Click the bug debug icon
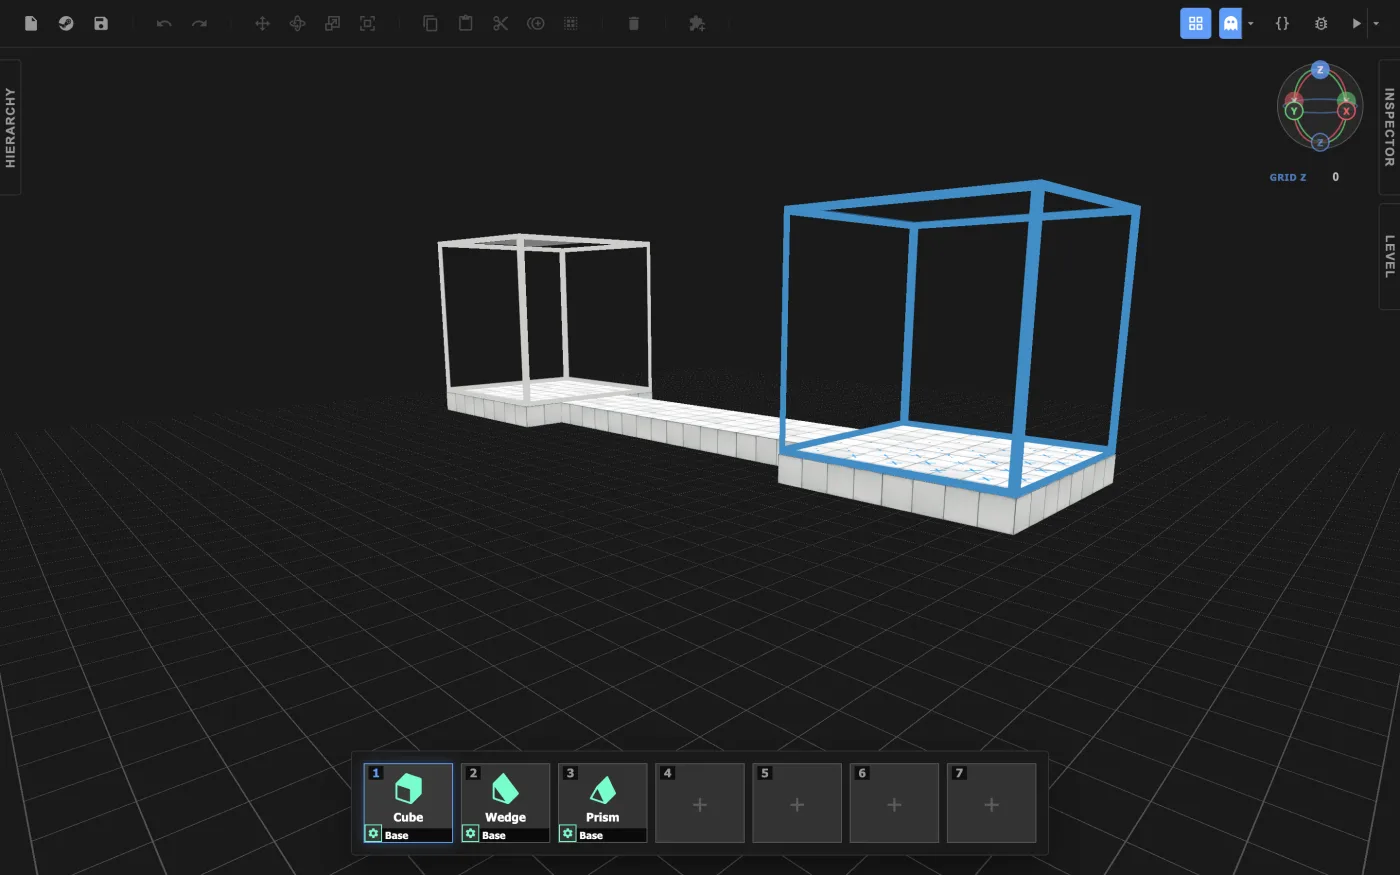 (1321, 23)
